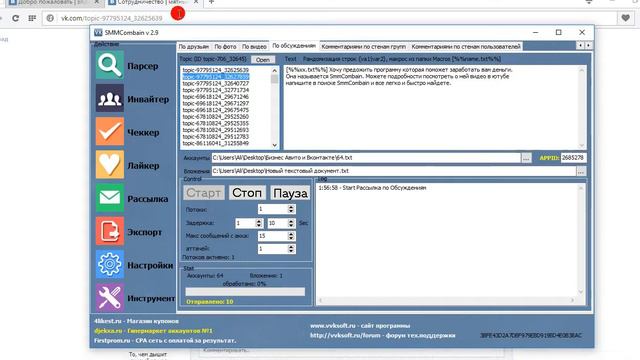Click the SMMCombain title bar app icon
The image size is (640, 360).
[98, 33]
